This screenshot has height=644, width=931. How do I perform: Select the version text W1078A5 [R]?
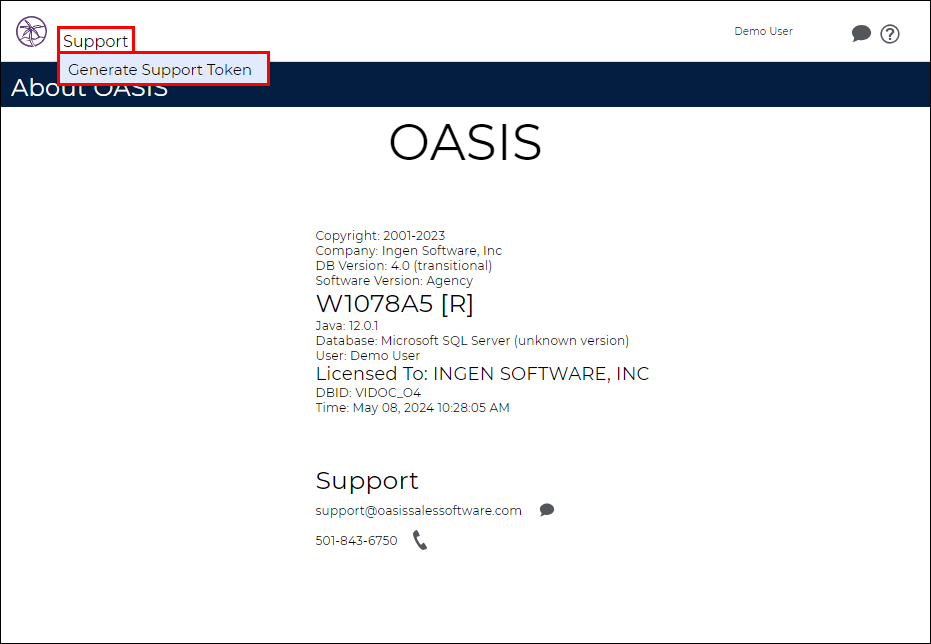[394, 304]
